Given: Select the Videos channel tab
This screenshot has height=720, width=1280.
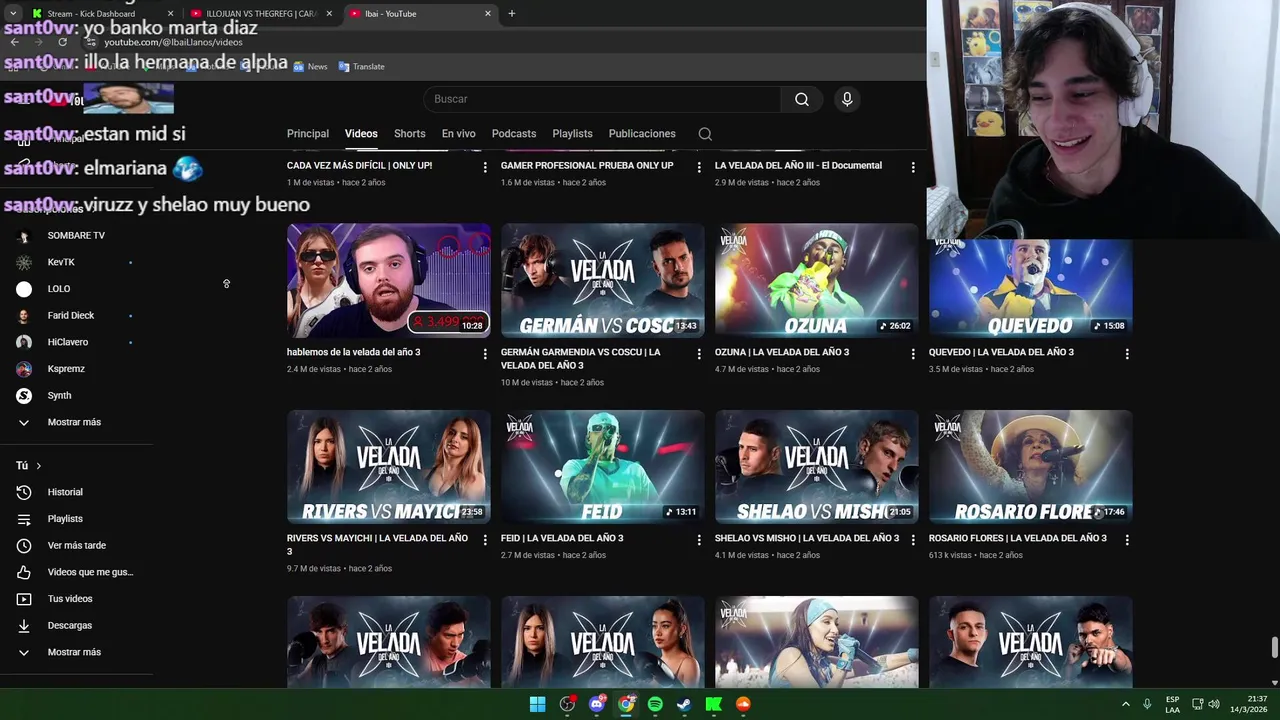Looking at the screenshot, I should coord(361,134).
